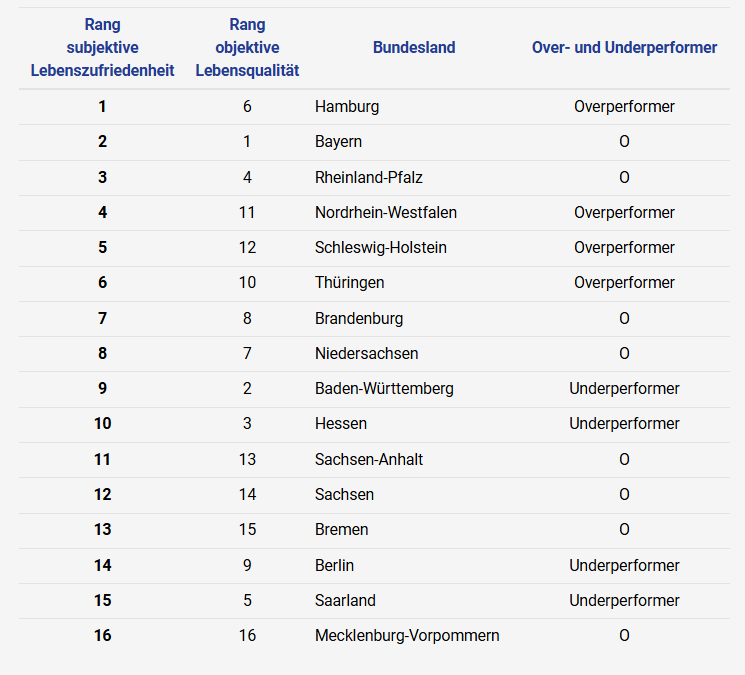745x675 pixels.
Task: Click Underperformer label in Saarland row
Action: (x=624, y=601)
